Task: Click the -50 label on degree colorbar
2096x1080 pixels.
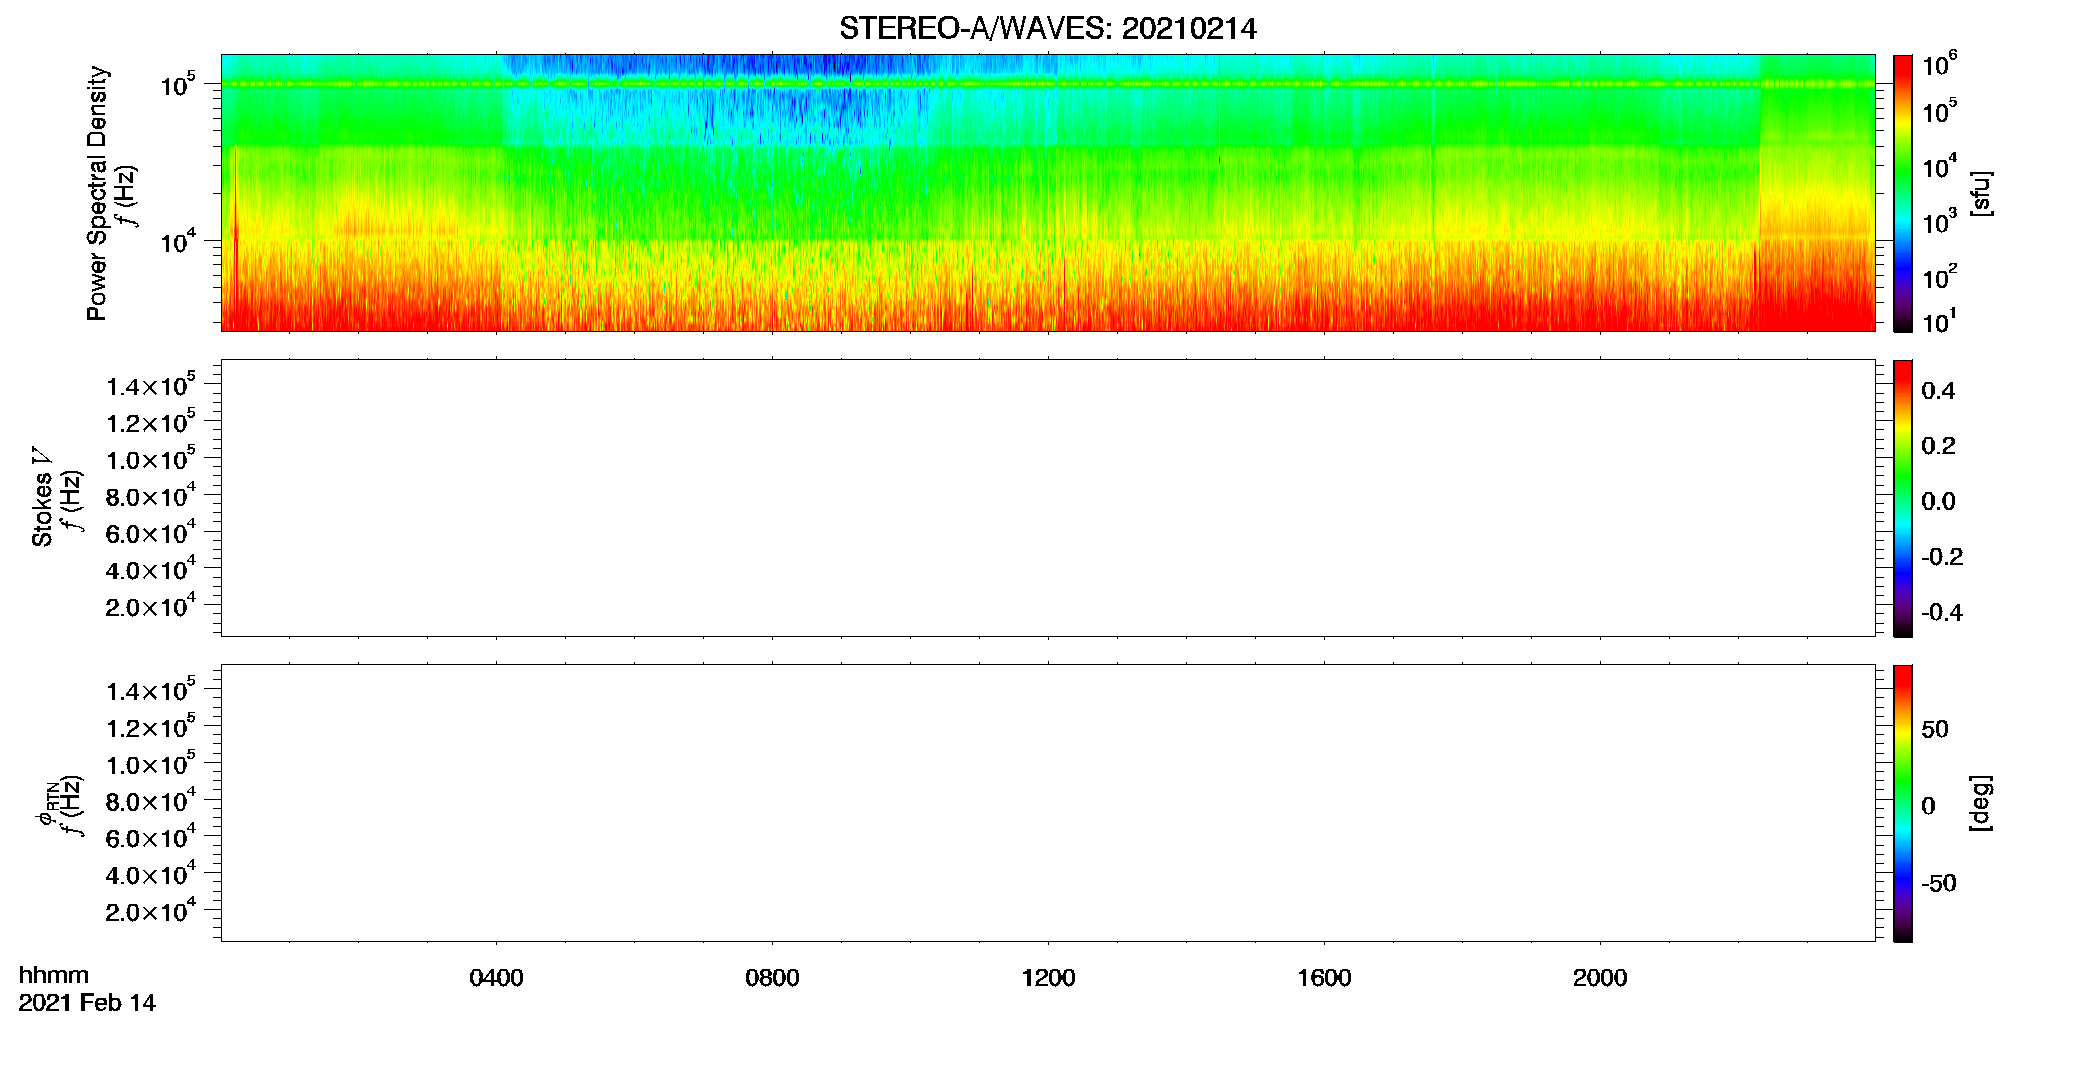Action: click(1939, 883)
